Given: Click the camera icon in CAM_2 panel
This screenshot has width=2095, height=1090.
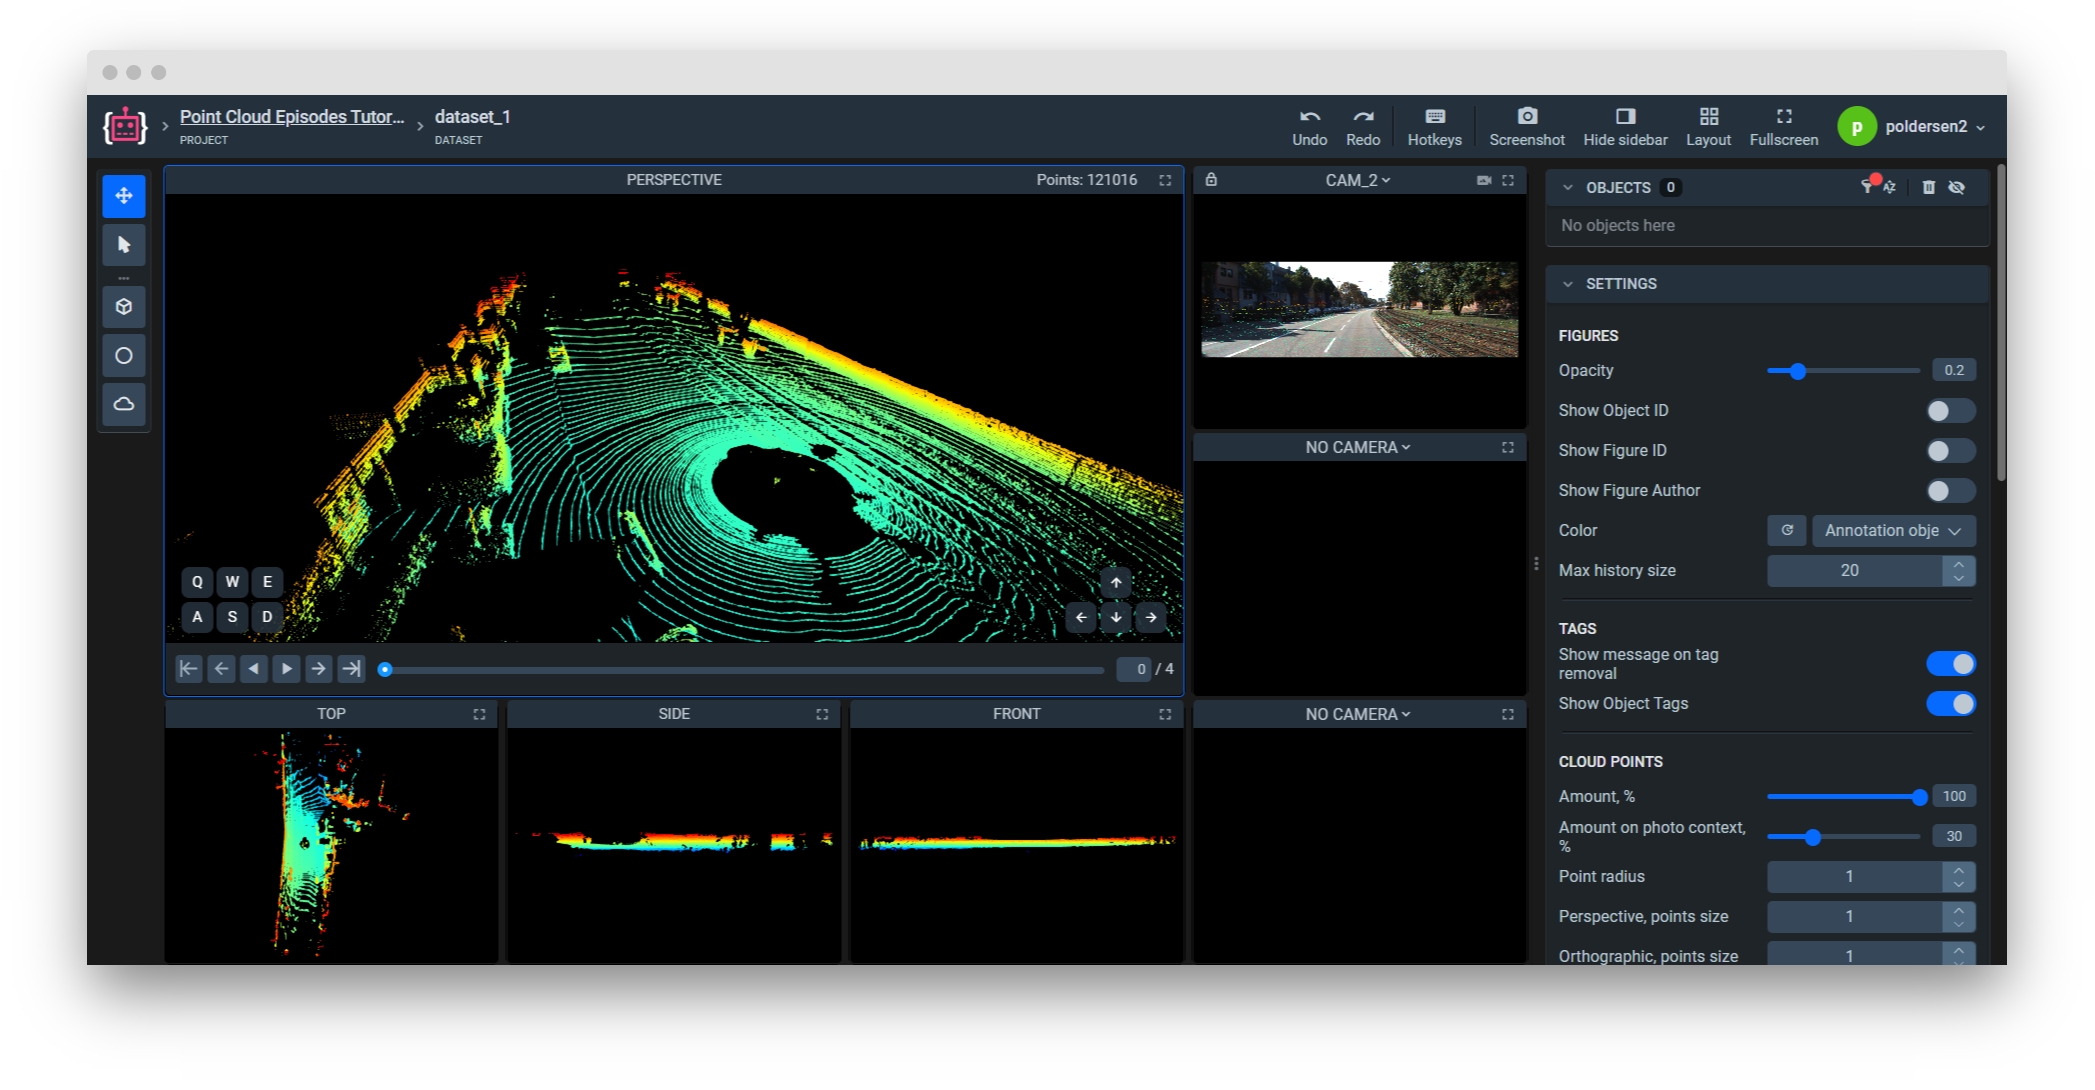Looking at the screenshot, I should tap(1484, 180).
